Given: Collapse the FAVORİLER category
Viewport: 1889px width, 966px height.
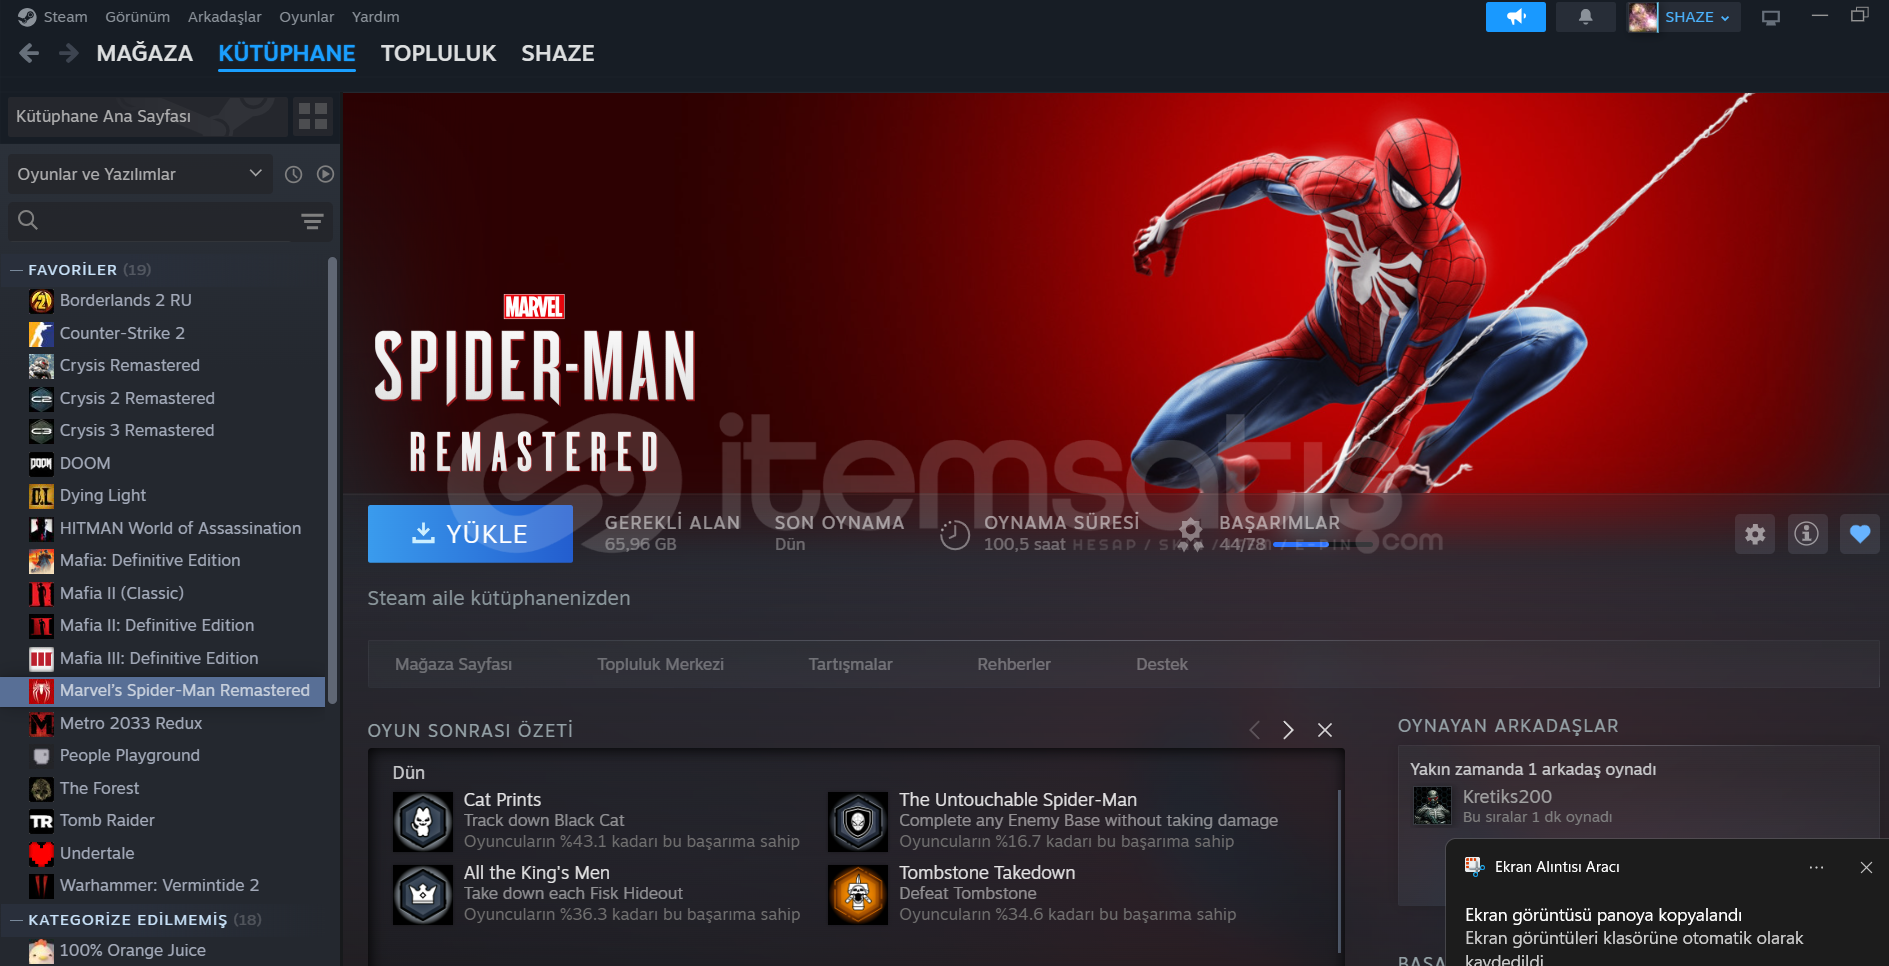Looking at the screenshot, I should click(16, 270).
